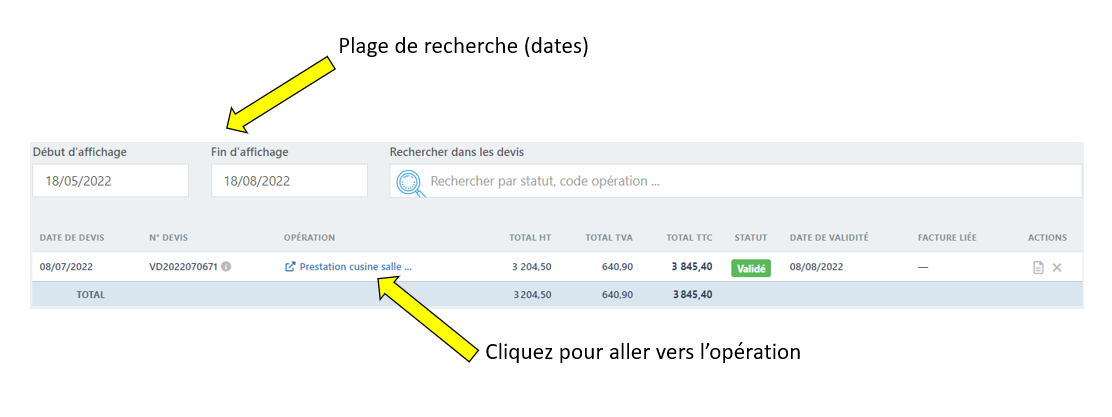
Task: Open the document icon in the Actions column
Action: pos(1038,268)
